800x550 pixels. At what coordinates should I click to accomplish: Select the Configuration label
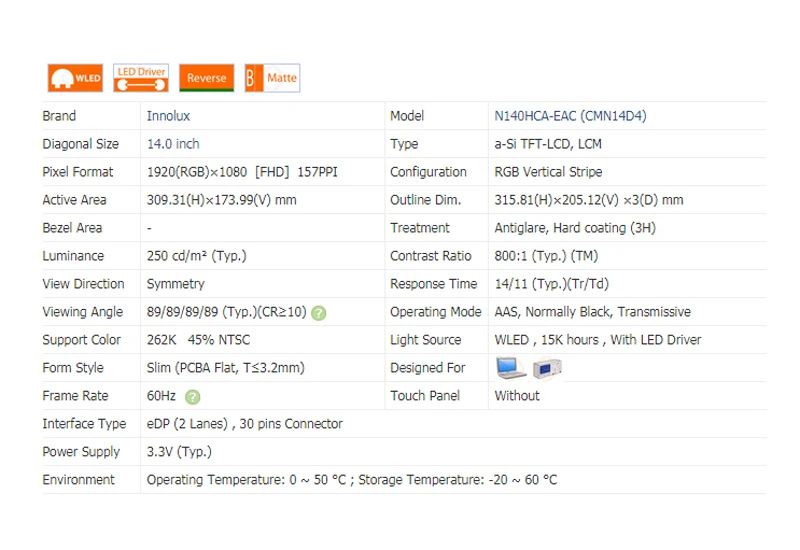pyautogui.click(x=429, y=172)
